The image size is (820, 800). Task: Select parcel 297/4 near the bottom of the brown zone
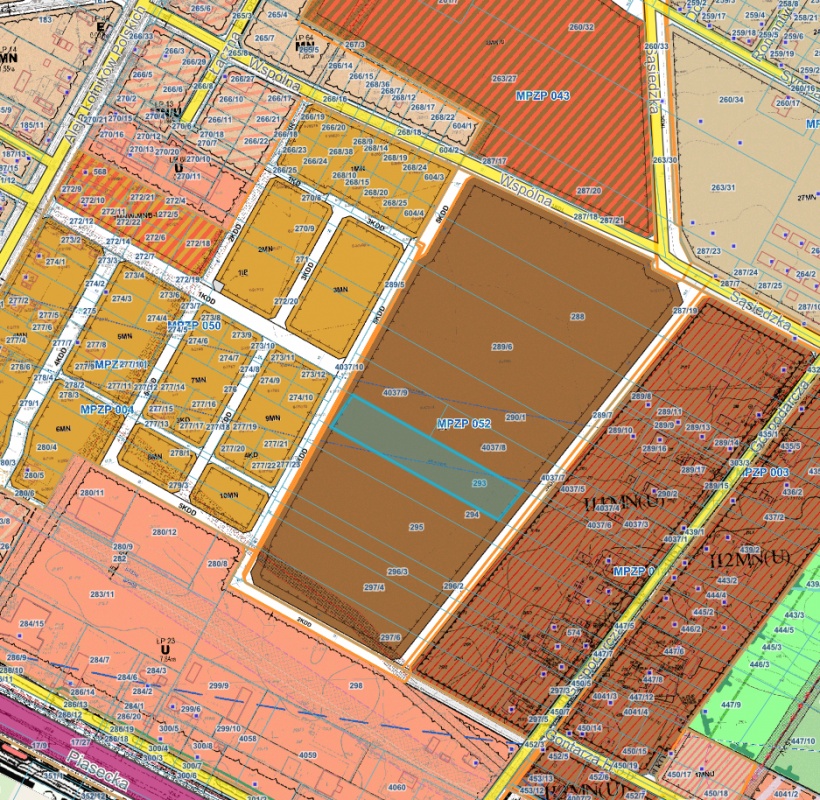[x=374, y=587]
